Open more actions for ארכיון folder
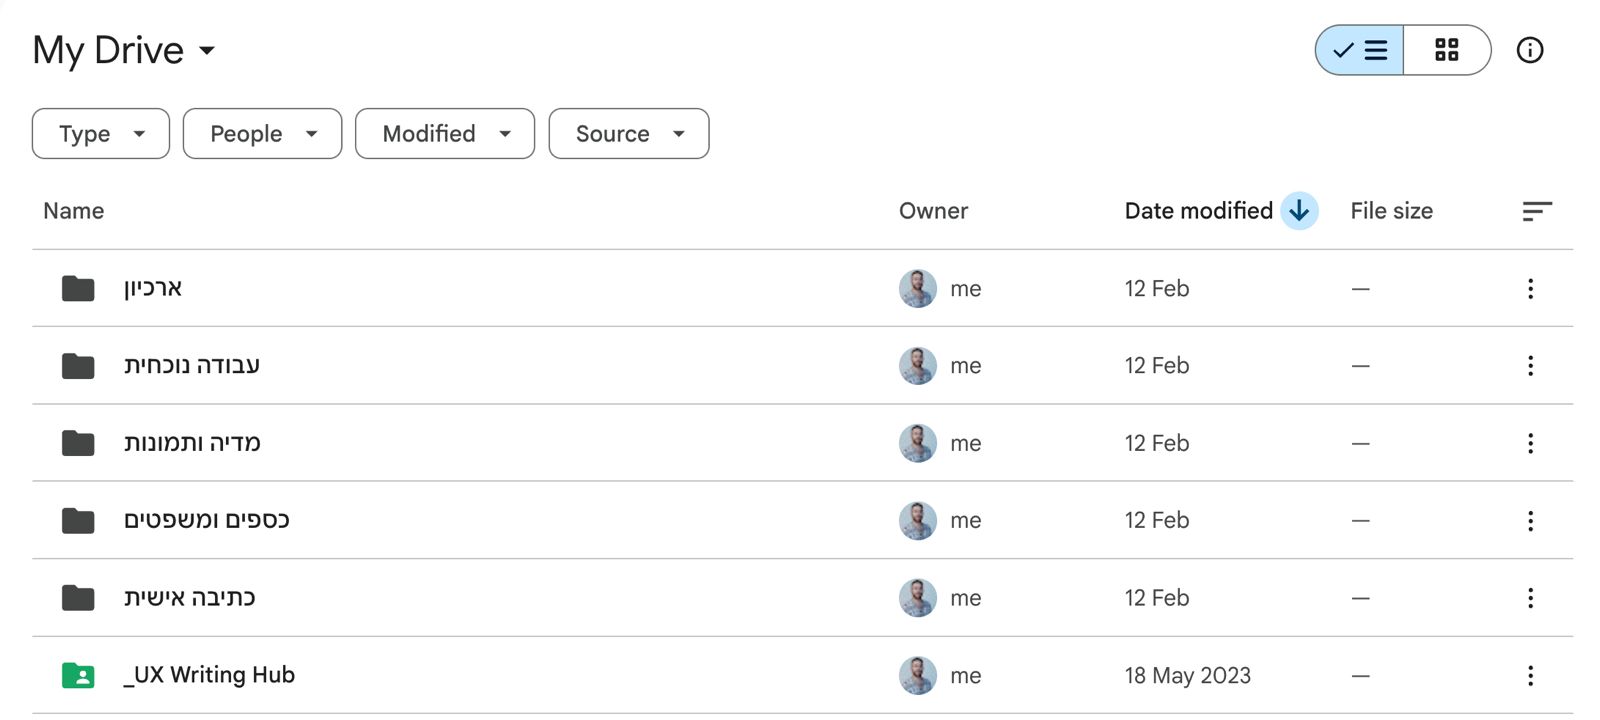This screenshot has width=1600, height=720. [x=1530, y=289]
